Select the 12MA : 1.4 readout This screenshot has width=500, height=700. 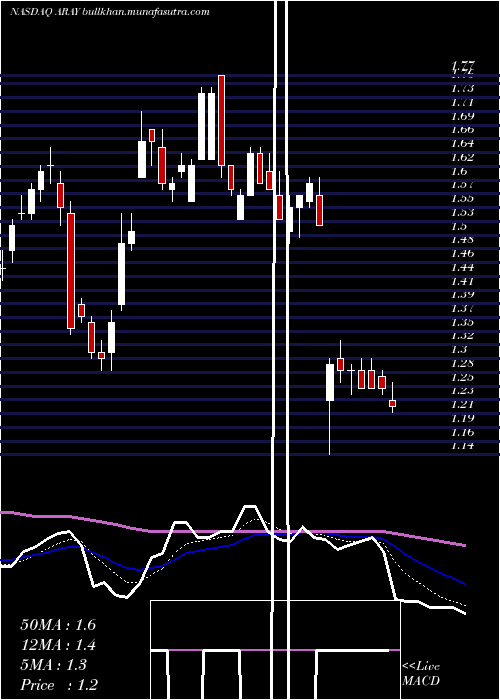click(x=58, y=645)
